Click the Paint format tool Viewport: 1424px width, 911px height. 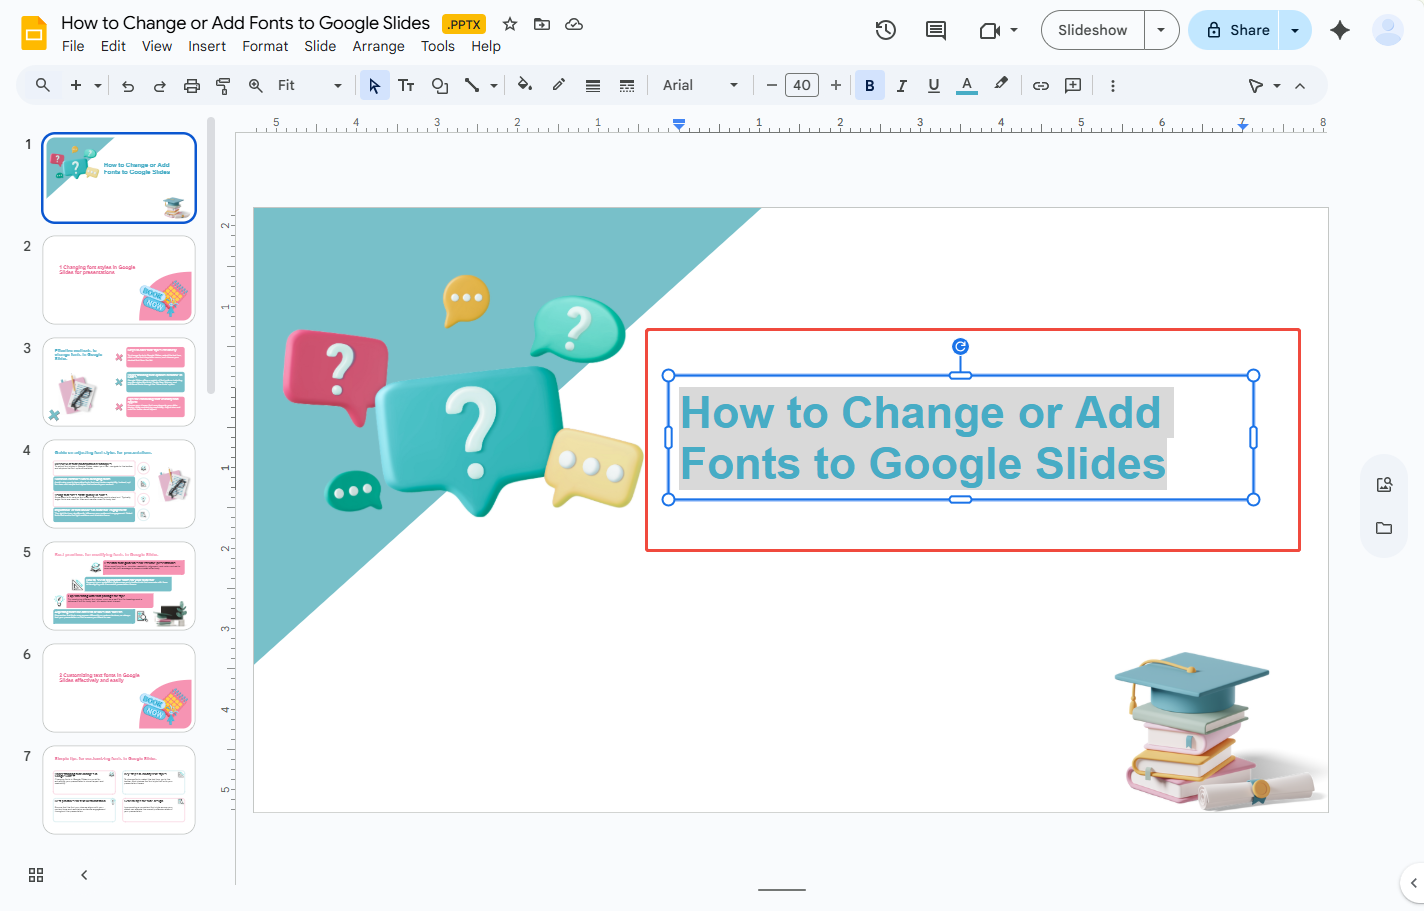223,85
